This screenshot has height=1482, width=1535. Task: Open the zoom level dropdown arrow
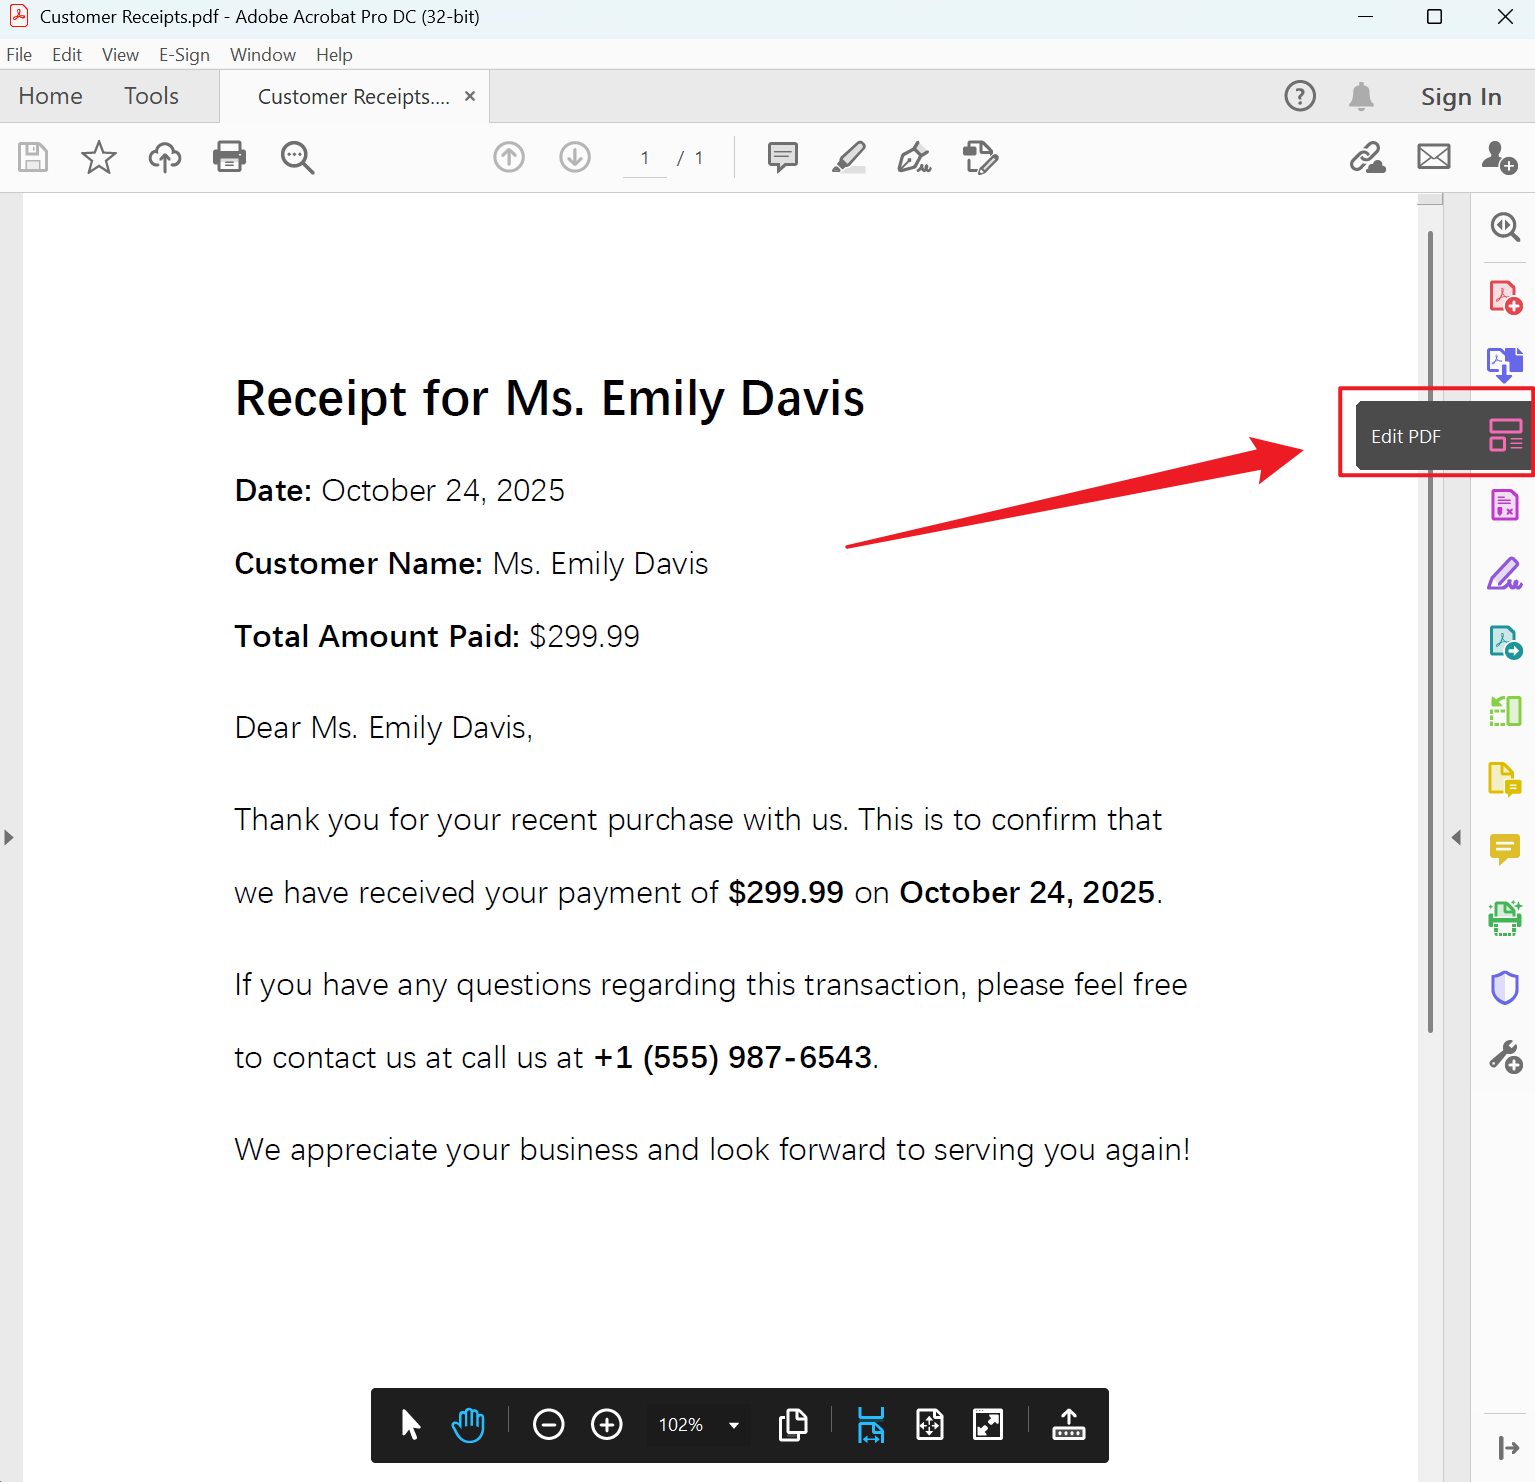pyautogui.click(x=734, y=1425)
